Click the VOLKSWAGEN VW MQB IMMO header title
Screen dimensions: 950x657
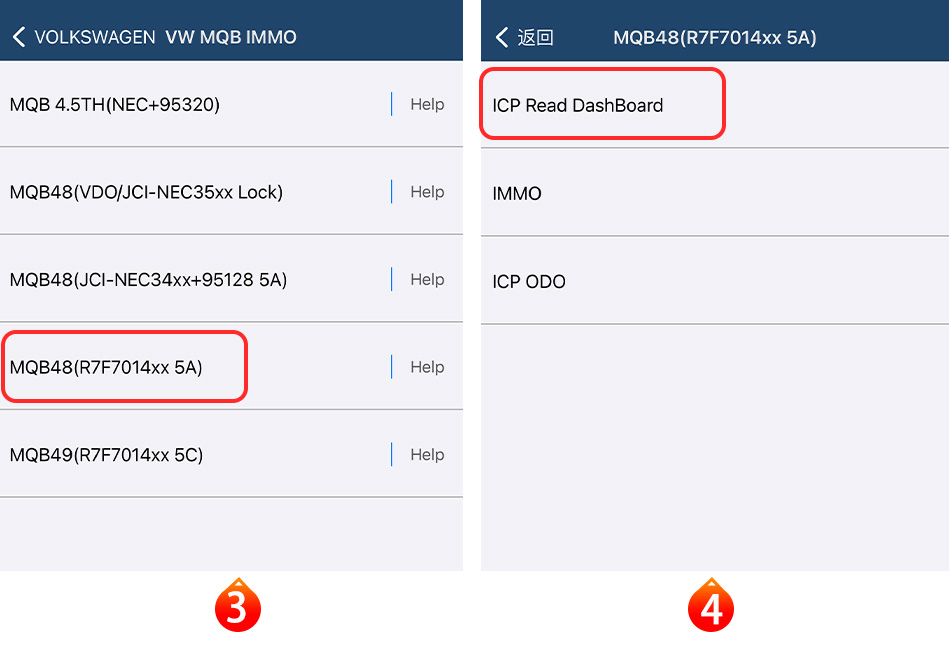point(166,38)
